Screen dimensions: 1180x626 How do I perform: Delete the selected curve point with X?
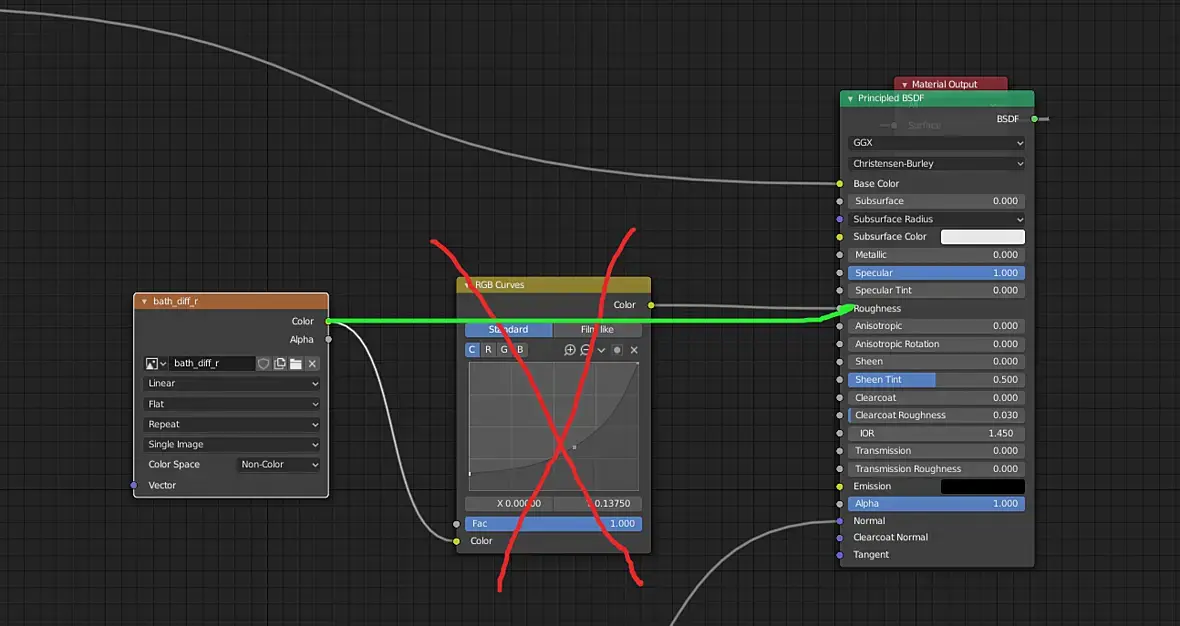point(634,350)
